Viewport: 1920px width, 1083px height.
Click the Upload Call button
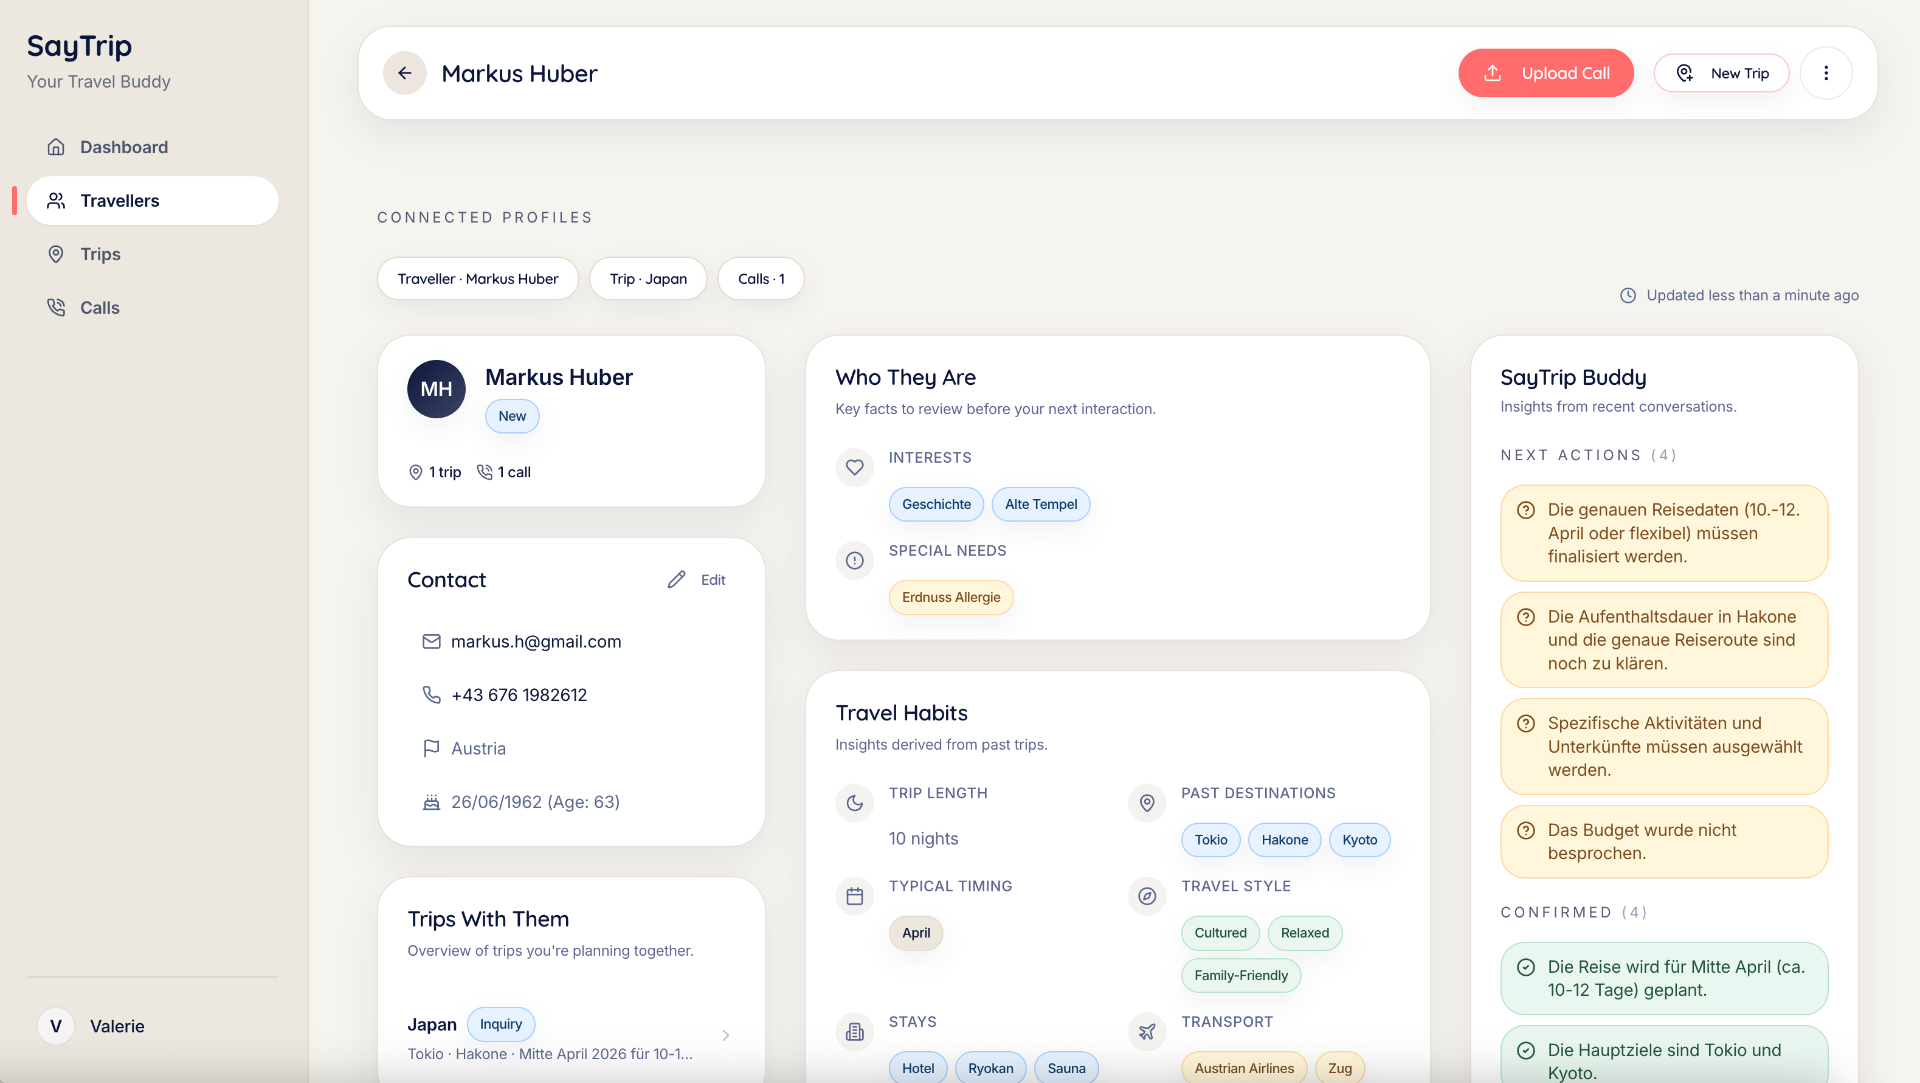1546,72
